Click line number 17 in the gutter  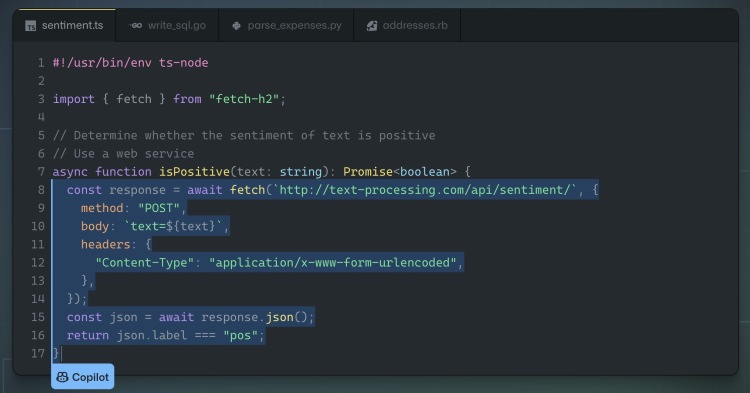38,353
